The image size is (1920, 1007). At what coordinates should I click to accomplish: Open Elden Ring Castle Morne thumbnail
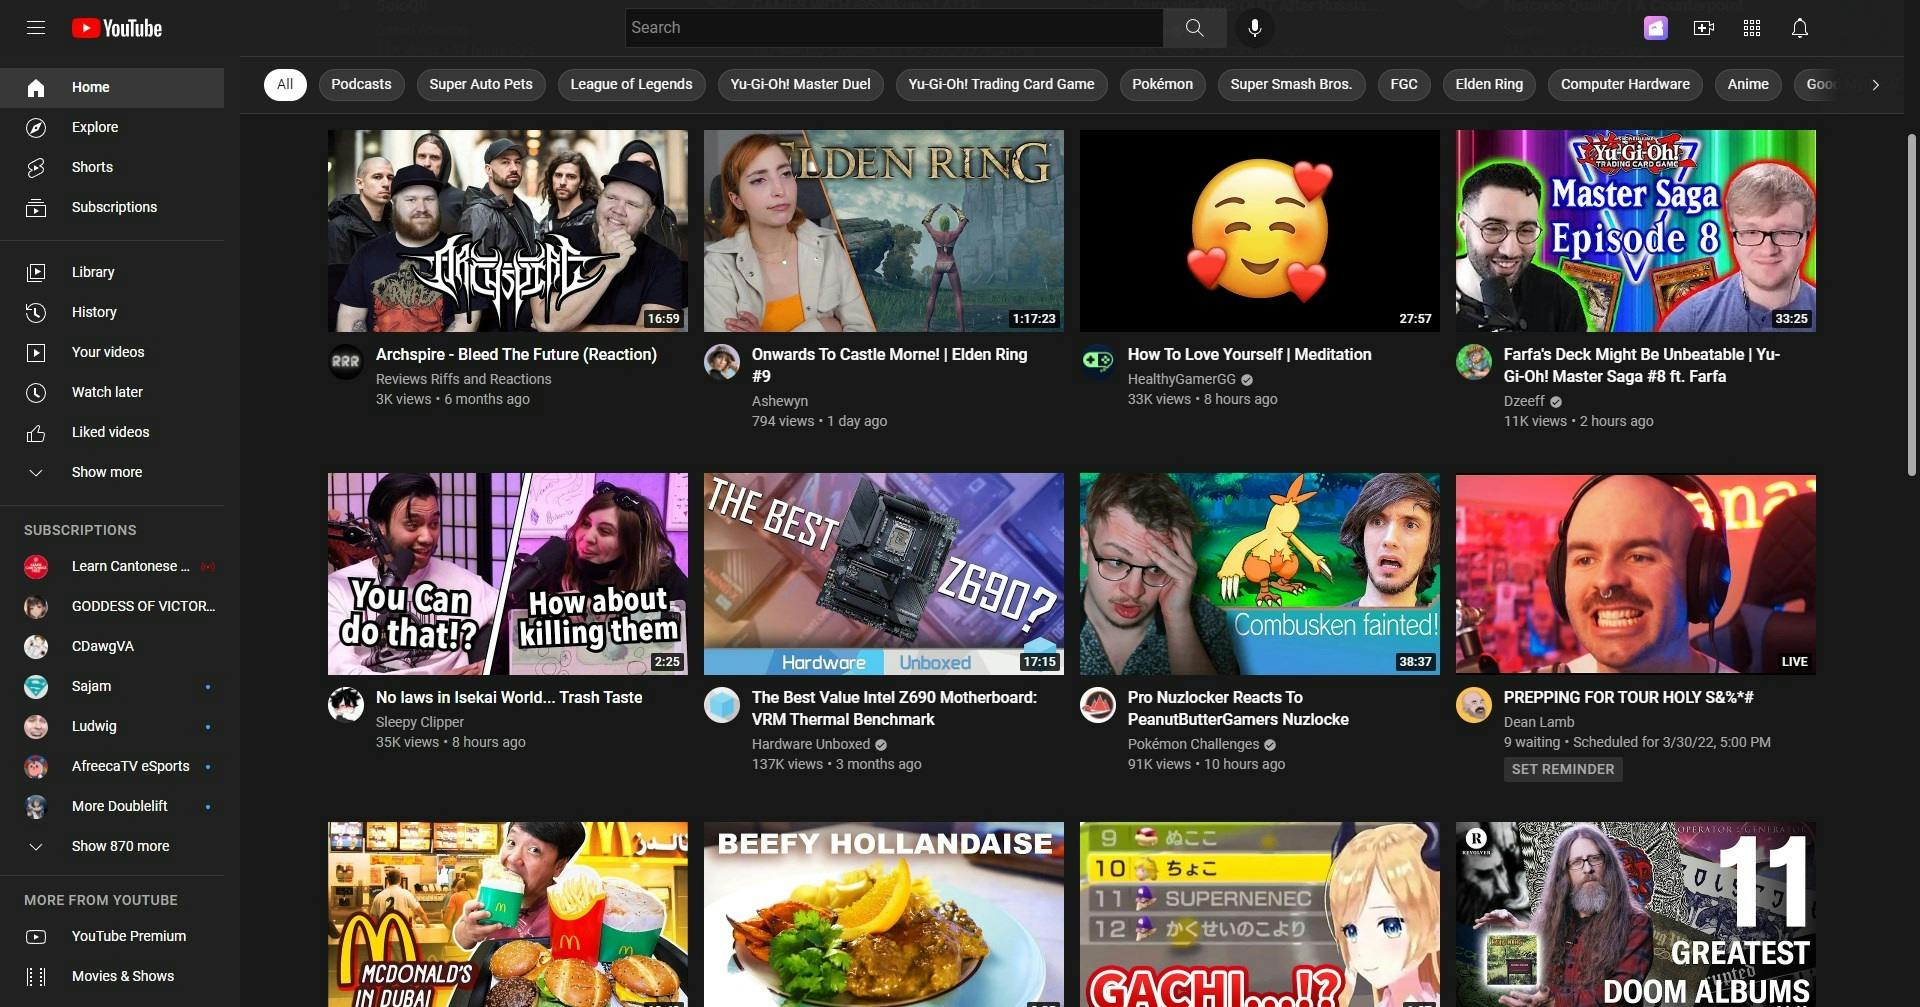point(884,231)
